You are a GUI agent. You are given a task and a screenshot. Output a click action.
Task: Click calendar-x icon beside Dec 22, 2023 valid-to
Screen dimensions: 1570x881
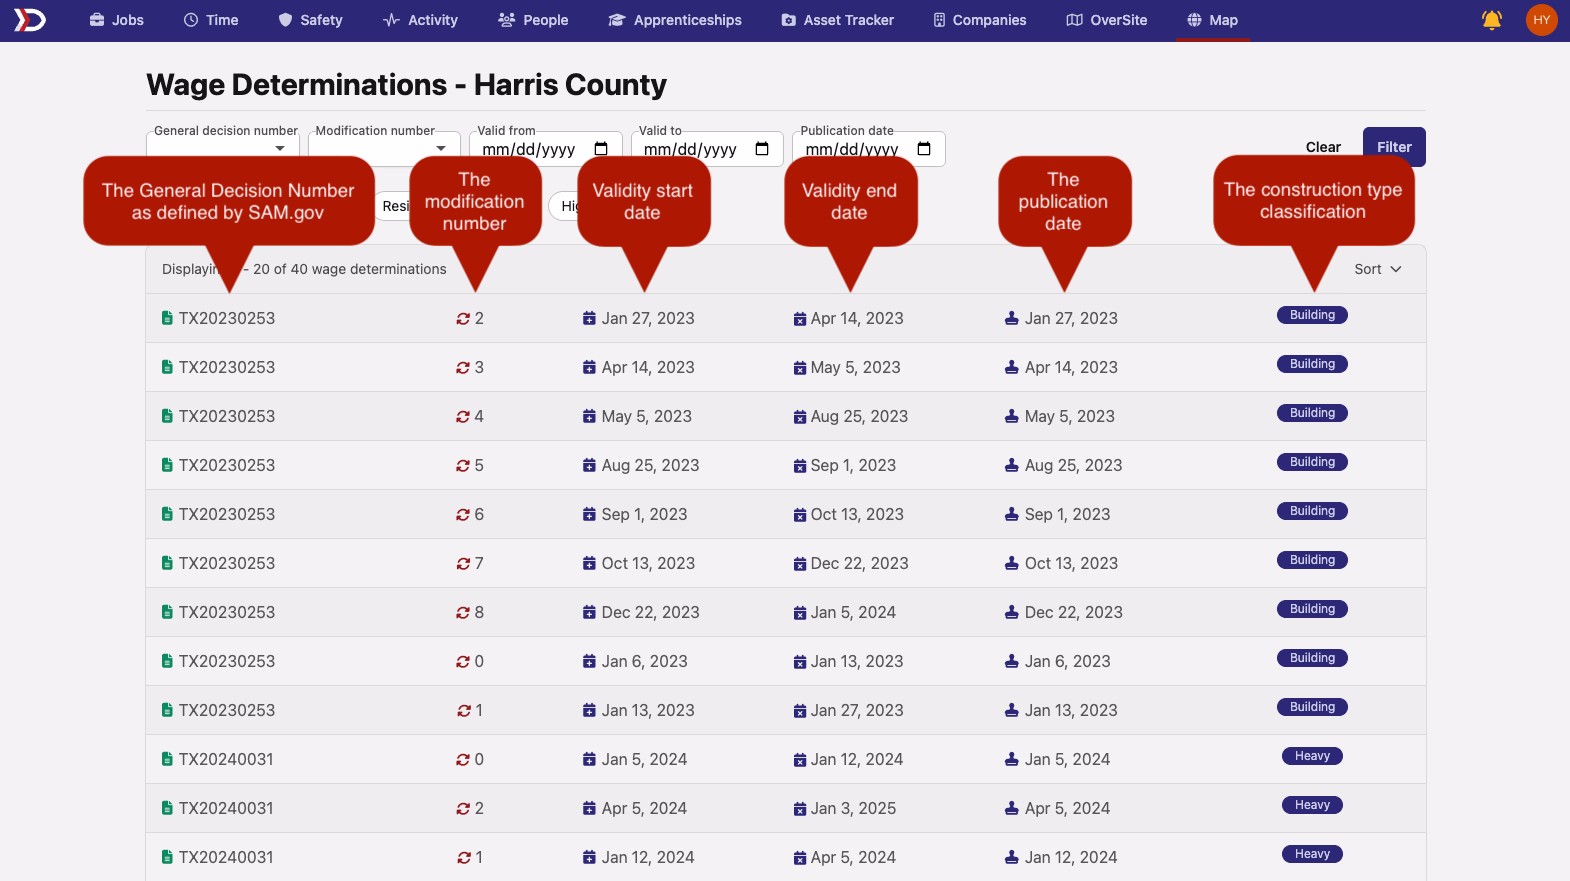[800, 564]
